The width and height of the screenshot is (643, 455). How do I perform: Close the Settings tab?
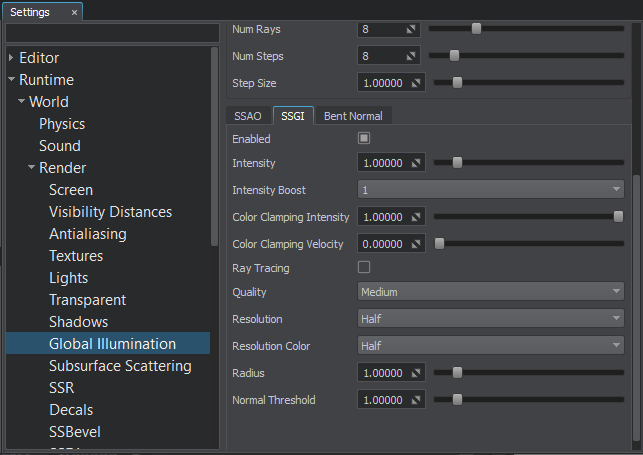[x=75, y=12]
